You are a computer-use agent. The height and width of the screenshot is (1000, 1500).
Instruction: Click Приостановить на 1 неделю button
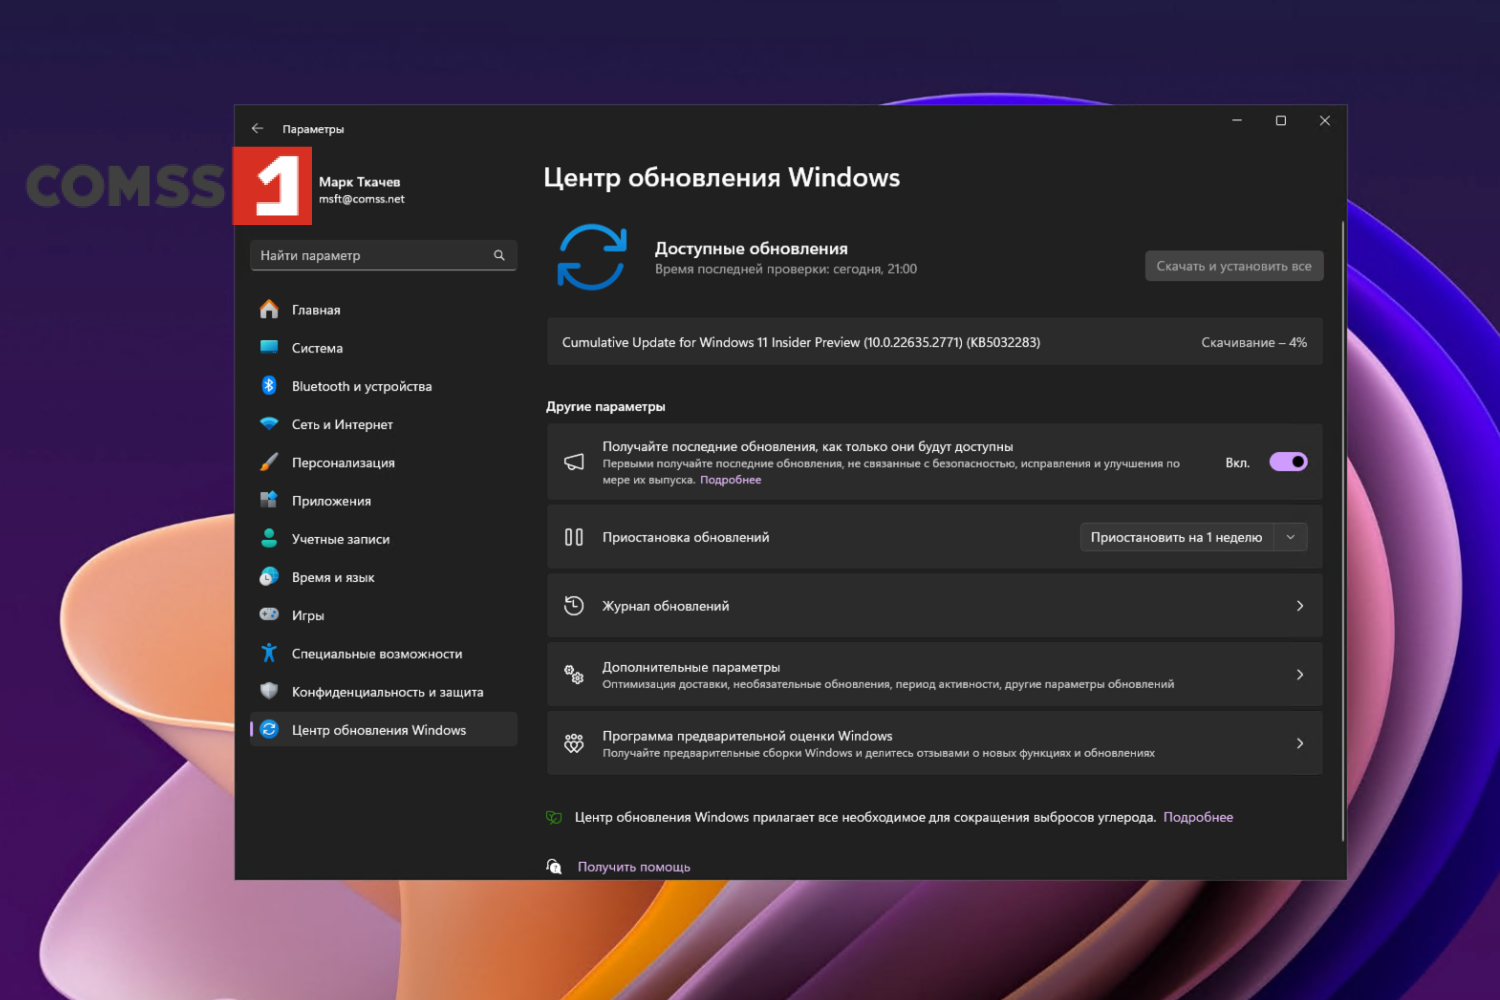click(1177, 537)
